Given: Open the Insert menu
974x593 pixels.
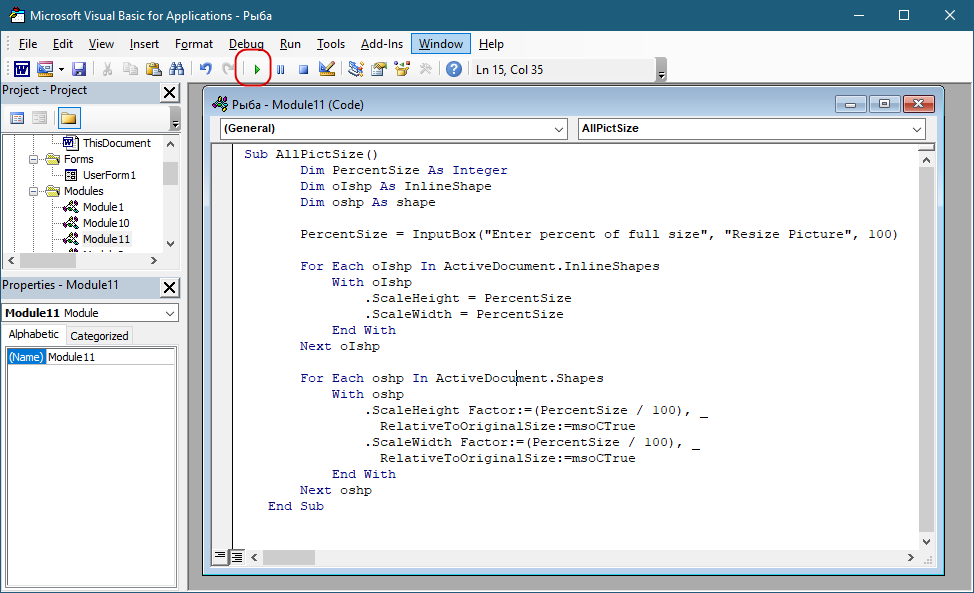Looking at the screenshot, I should 144,44.
